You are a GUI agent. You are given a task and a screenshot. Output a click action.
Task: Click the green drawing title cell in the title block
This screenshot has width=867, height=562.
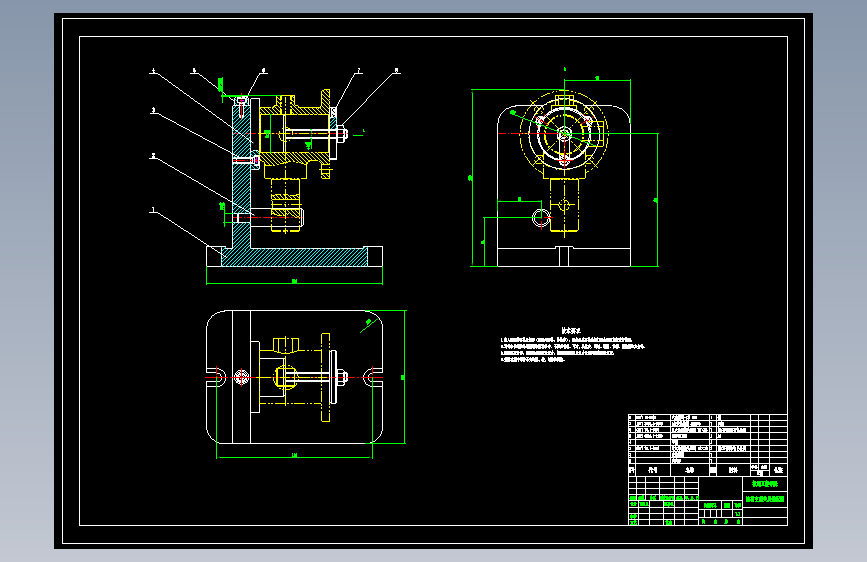(765, 499)
